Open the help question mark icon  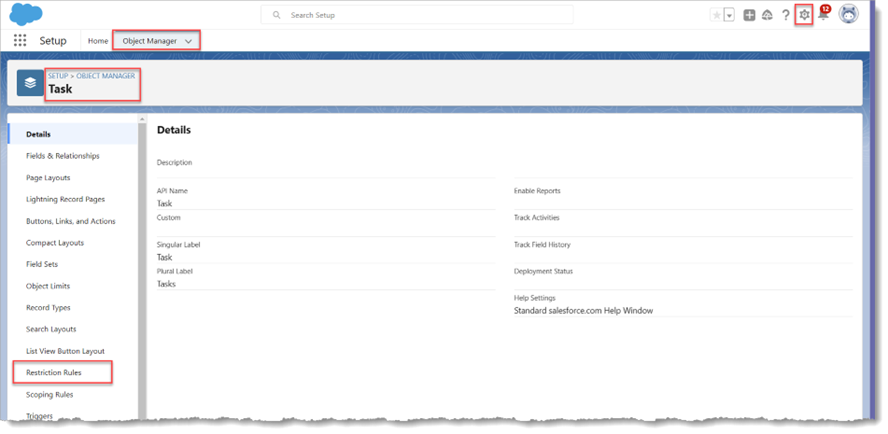tap(786, 15)
